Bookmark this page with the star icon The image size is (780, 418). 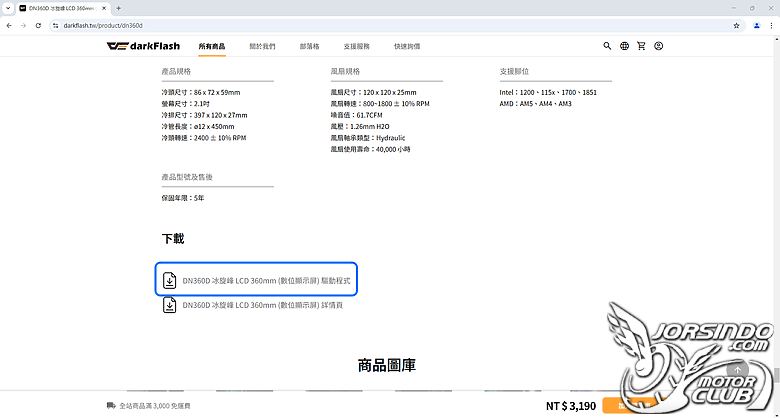(x=736, y=25)
